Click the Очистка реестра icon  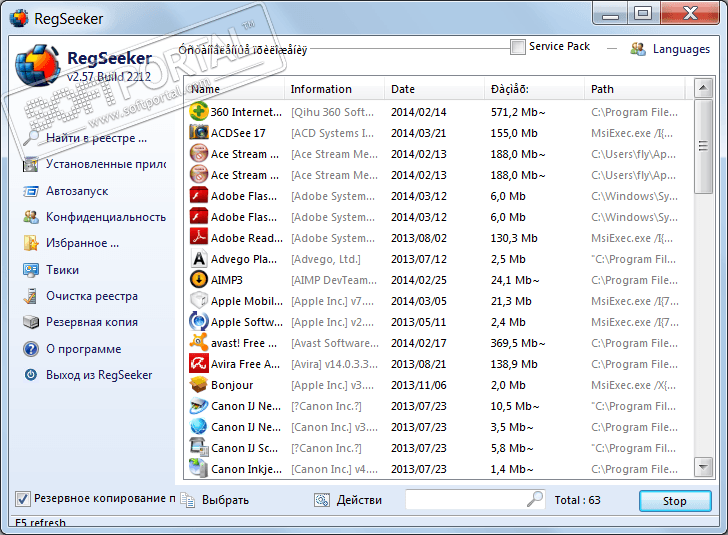click(x=31, y=296)
